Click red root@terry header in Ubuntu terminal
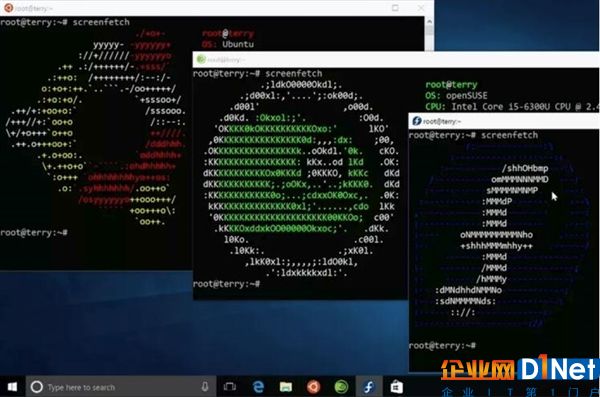Screen dimensions: 600x397 (x=228, y=33)
